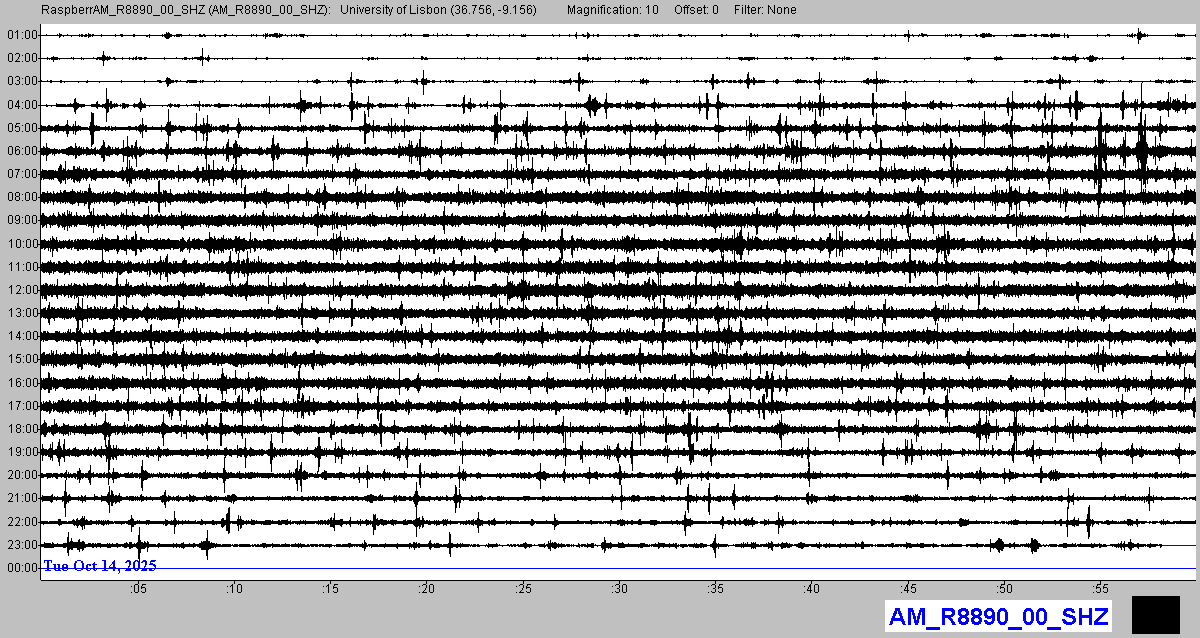Select the 15:00 hour label
Image resolution: width=1200 pixels, height=638 pixels.
22,359
